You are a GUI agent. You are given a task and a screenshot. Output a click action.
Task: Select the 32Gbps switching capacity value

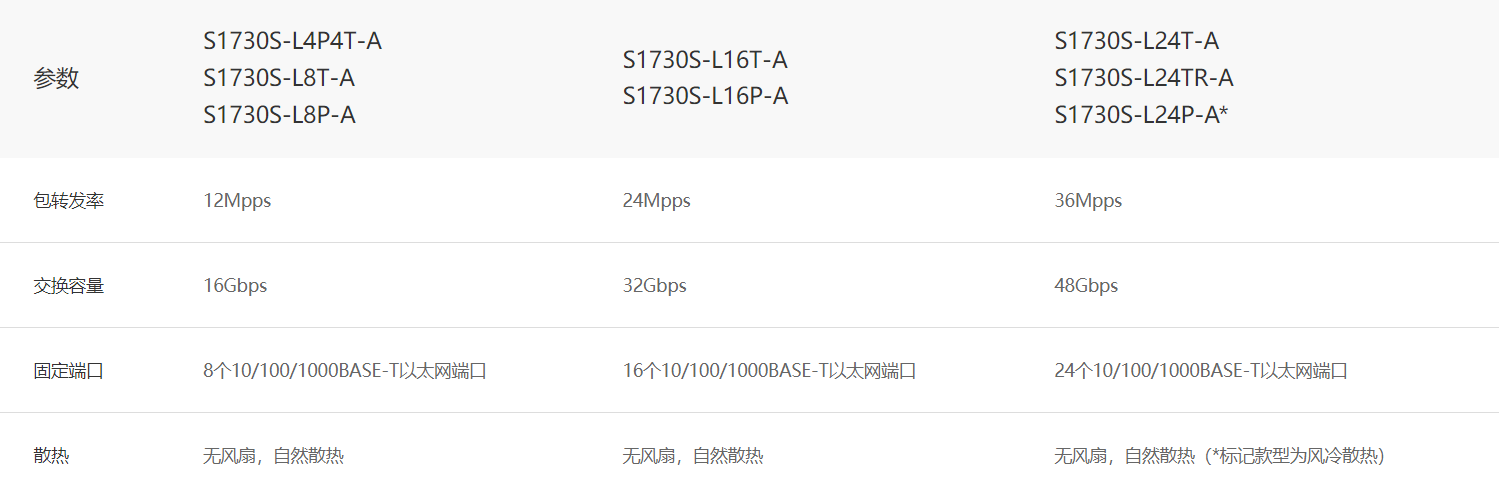(654, 286)
